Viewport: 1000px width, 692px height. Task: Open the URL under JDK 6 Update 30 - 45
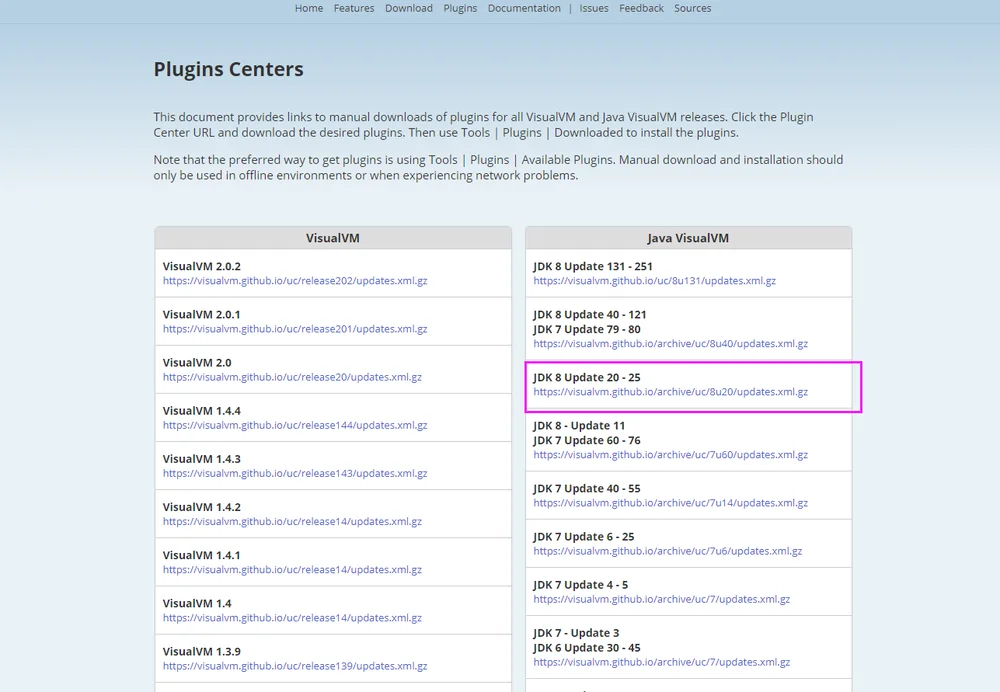tap(661, 662)
